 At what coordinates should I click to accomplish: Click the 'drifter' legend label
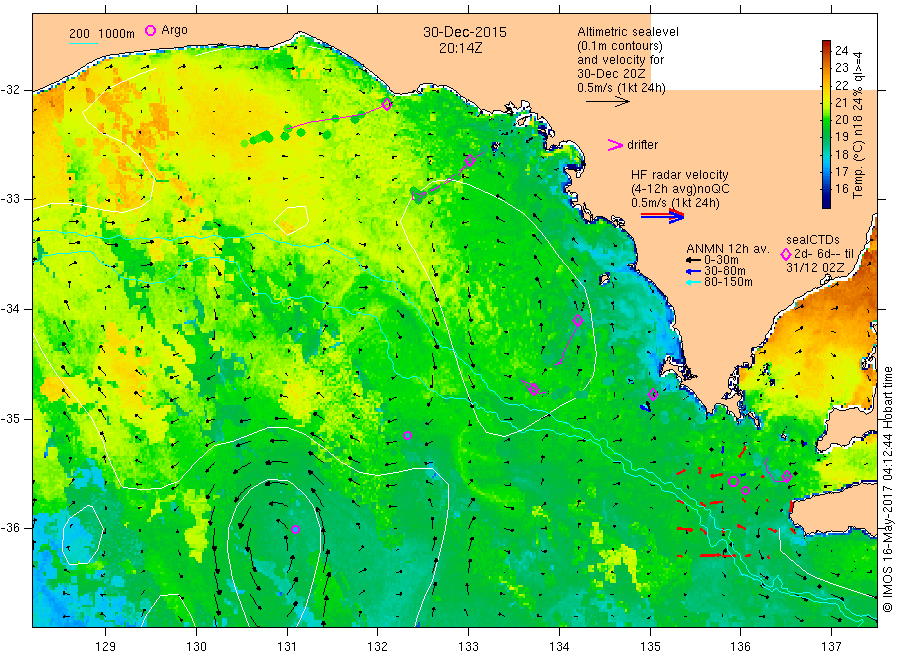(642, 145)
